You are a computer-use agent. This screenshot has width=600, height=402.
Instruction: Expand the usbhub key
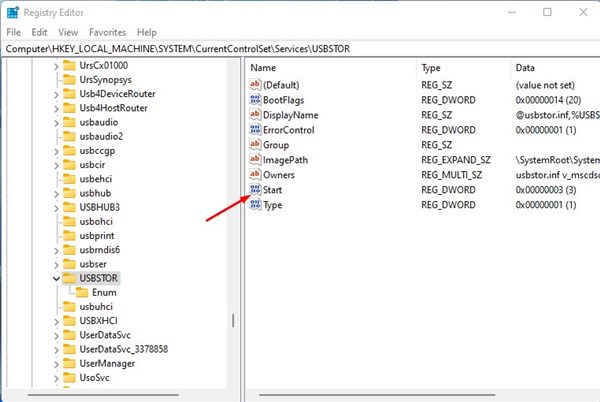coord(56,194)
